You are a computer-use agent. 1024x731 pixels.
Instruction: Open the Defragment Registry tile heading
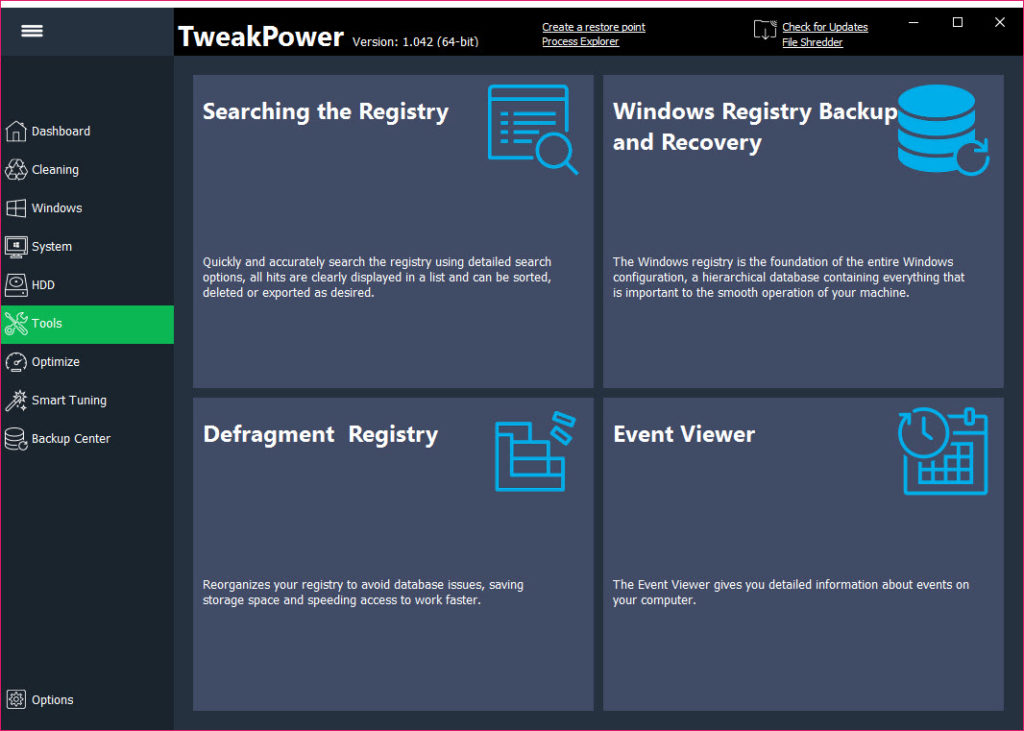point(320,434)
